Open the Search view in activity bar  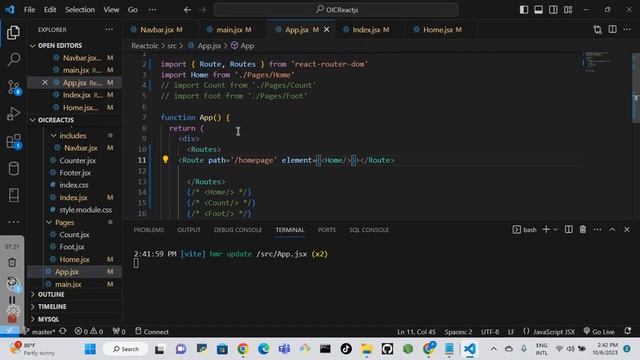(x=13, y=60)
